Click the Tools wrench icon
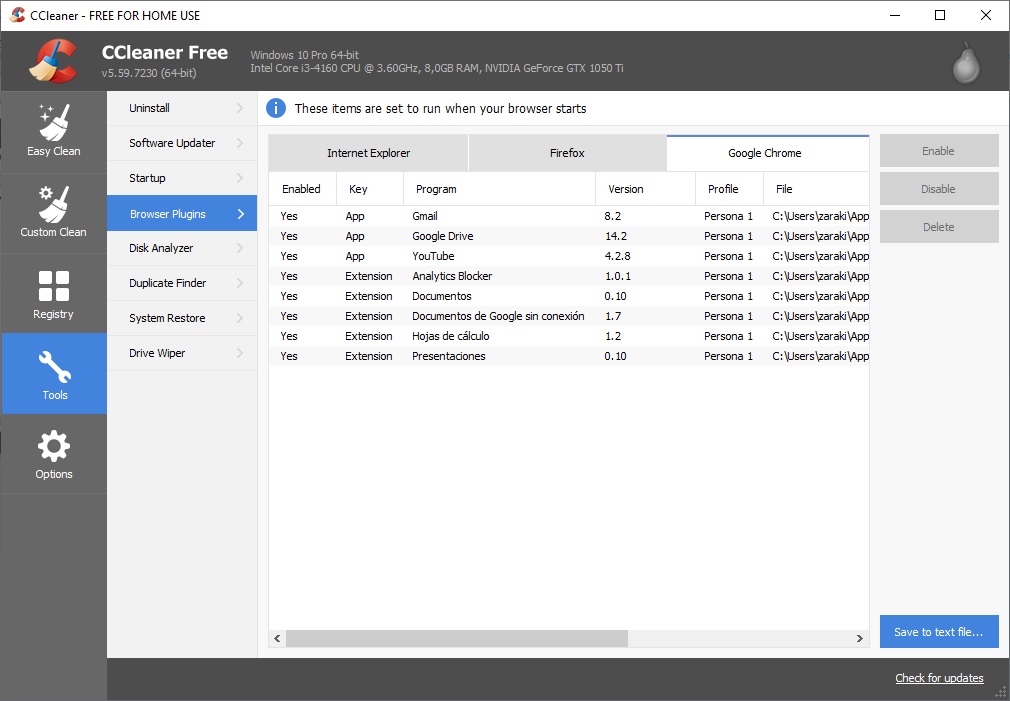 (x=54, y=366)
